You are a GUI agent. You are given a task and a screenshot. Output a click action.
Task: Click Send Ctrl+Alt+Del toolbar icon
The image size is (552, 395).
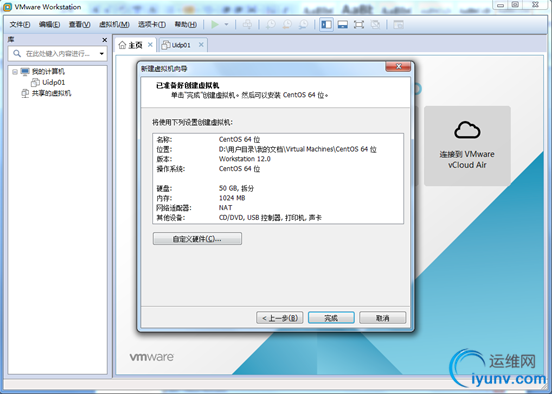click(247, 24)
